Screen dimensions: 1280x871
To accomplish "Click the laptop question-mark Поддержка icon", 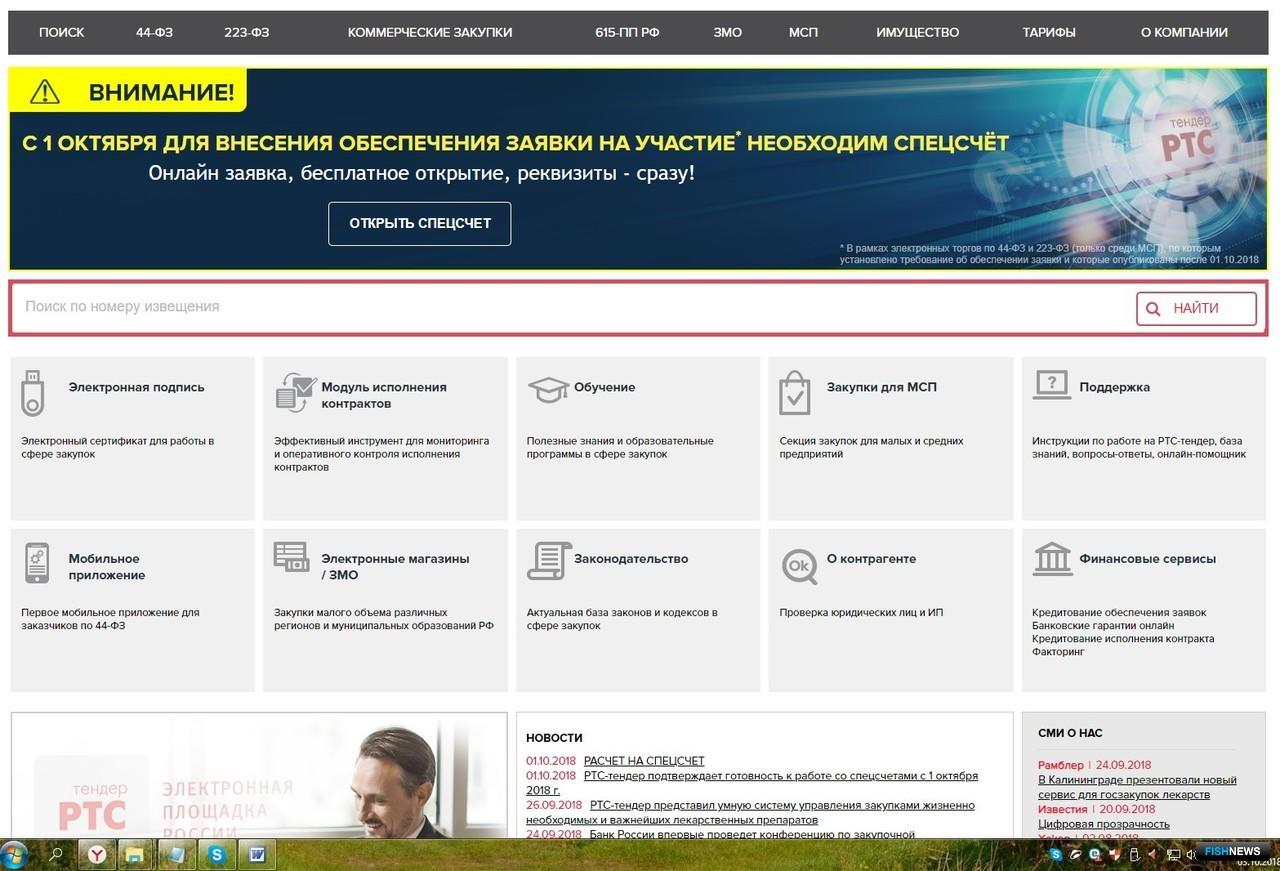I will (1052, 385).
